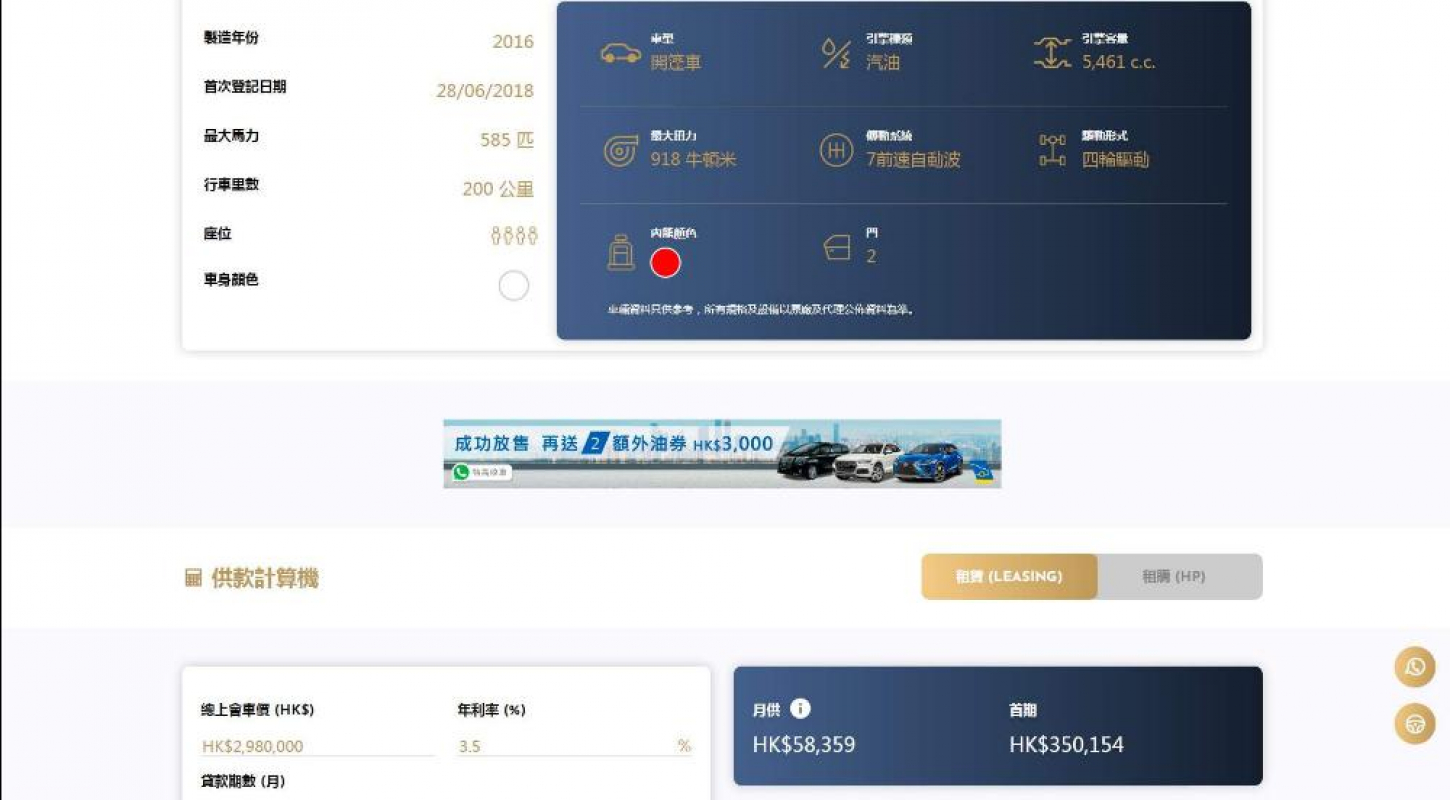The width and height of the screenshot is (1450, 800).
Task: Click the fuel type percent icon
Action: (x=836, y=53)
